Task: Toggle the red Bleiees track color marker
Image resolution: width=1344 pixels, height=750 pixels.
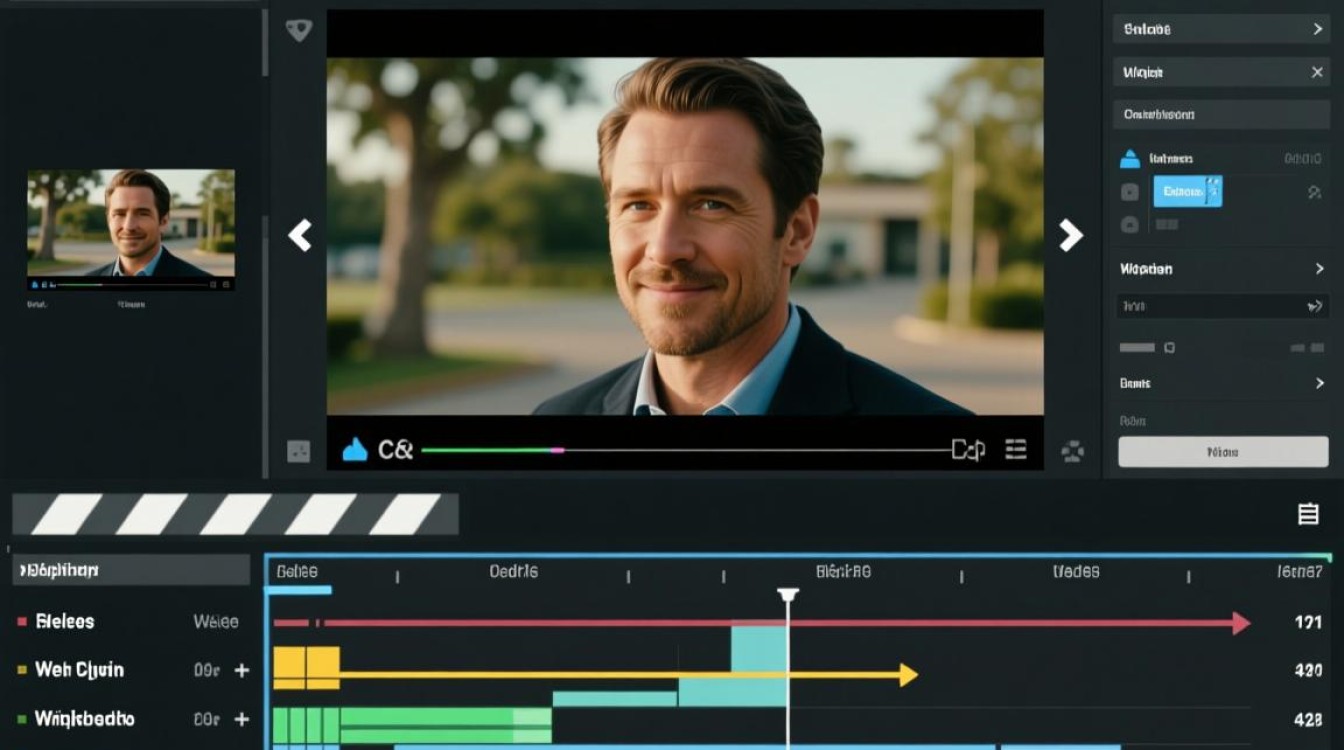Action: coord(22,622)
